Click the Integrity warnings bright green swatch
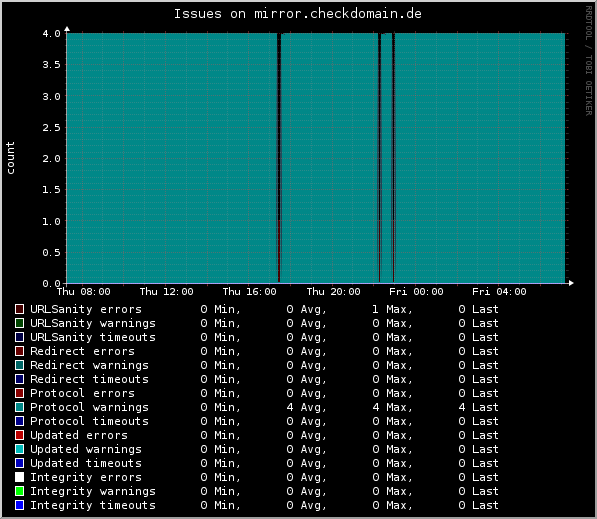Viewport: 597px width, 519px height. click(19, 491)
